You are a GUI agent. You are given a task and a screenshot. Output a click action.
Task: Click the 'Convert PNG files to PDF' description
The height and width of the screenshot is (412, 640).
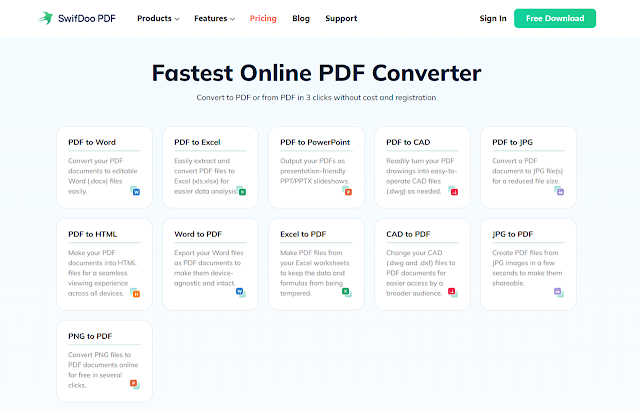coord(103,370)
